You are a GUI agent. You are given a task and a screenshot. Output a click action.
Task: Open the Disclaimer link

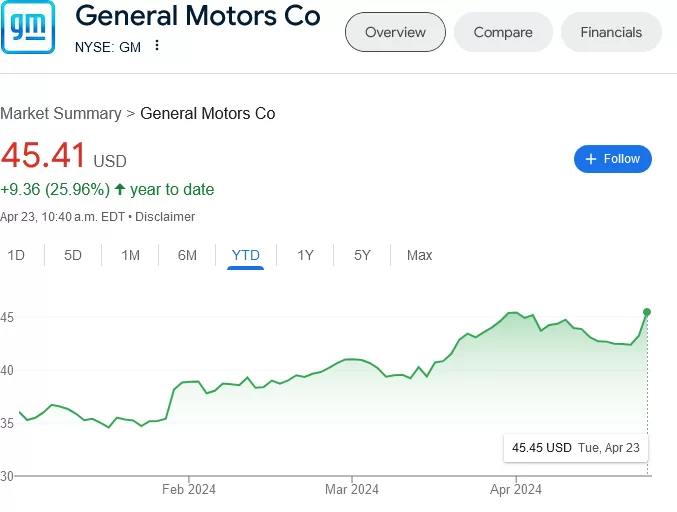coord(165,216)
